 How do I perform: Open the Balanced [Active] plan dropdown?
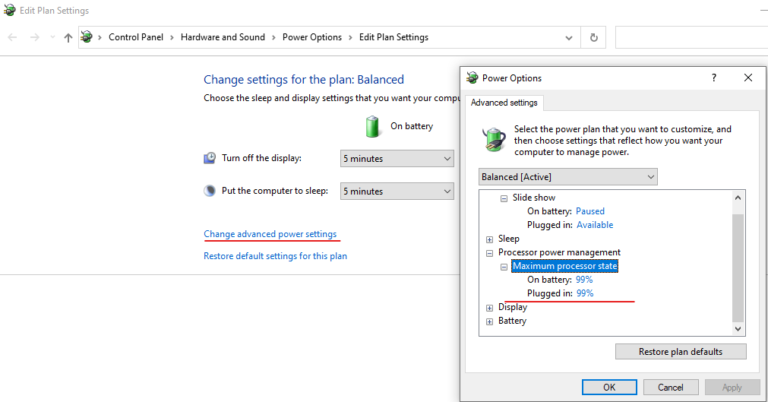(x=567, y=177)
